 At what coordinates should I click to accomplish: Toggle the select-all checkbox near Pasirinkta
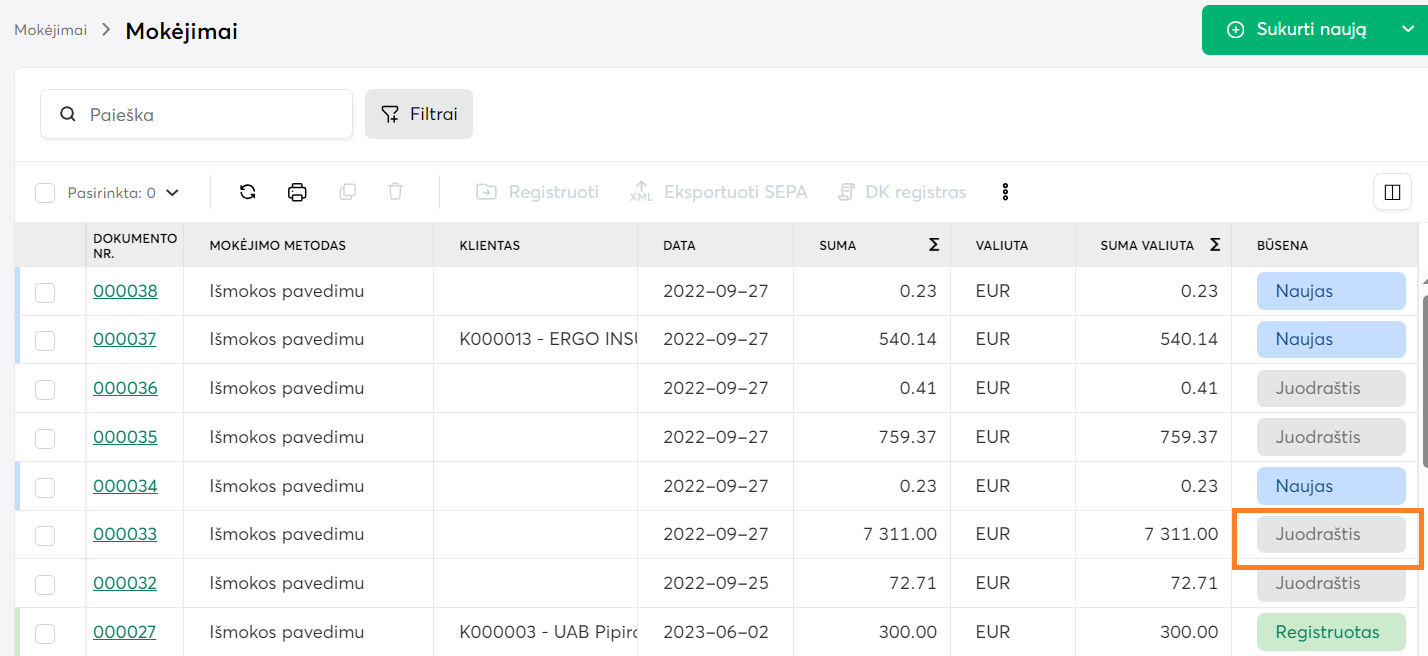point(45,193)
